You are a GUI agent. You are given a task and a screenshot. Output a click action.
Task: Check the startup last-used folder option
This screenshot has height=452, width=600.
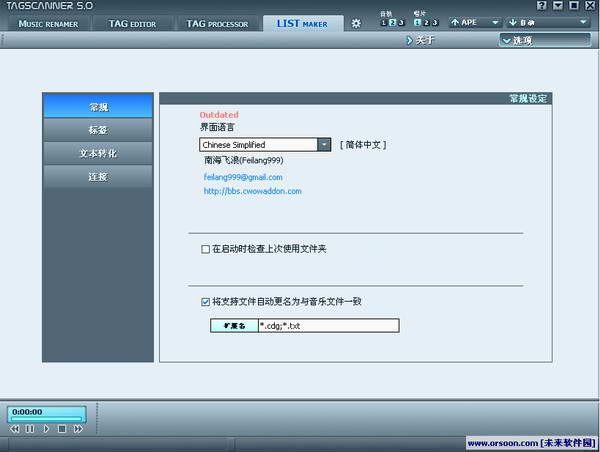pyautogui.click(x=205, y=250)
